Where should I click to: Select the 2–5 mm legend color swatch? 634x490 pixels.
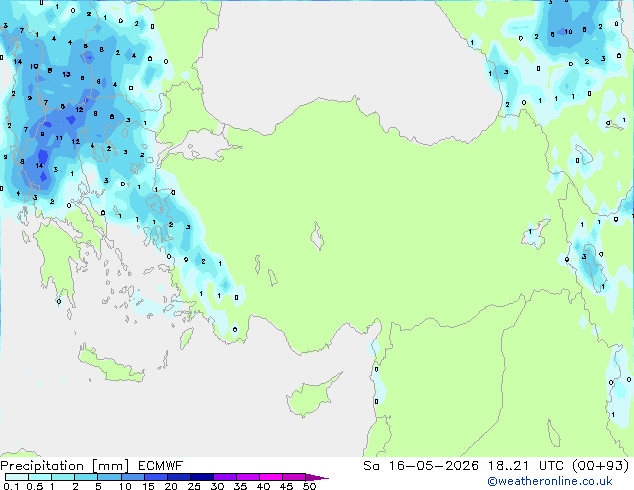(86, 477)
